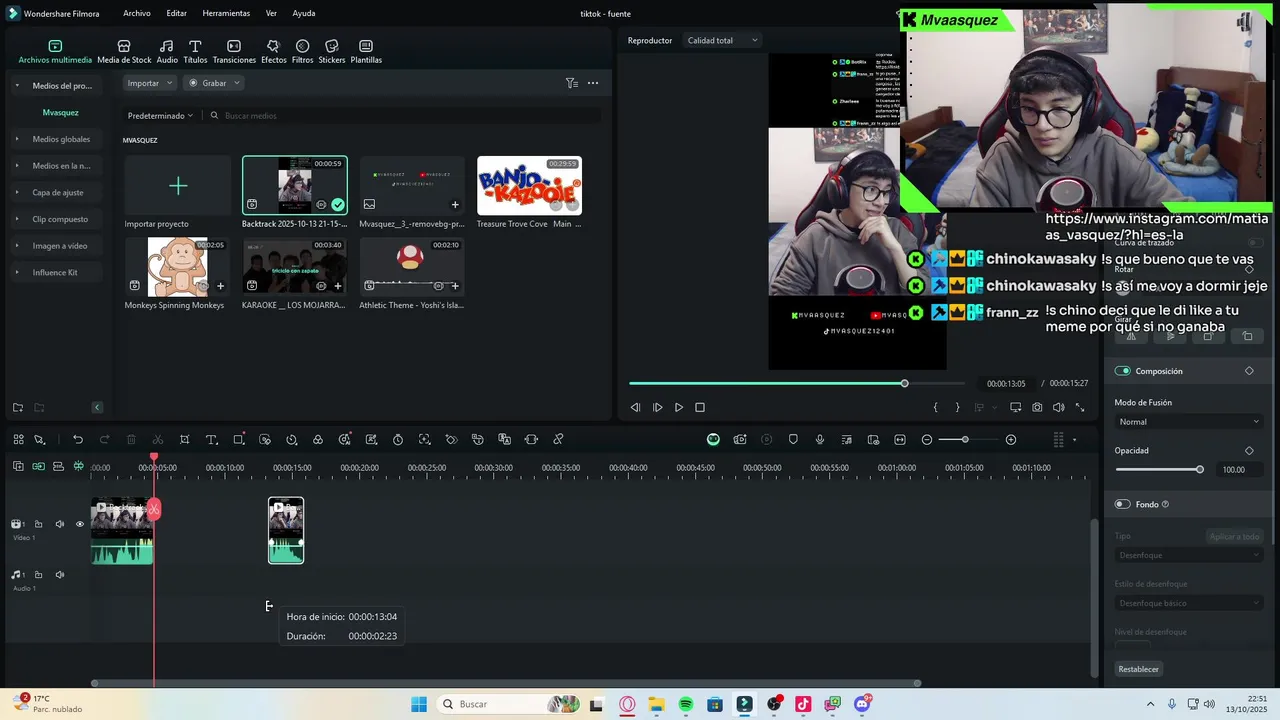The width and height of the screenshot is (1280, 720).
Task: Click the timeline layout grid icon
Action: pos(1058,439)
